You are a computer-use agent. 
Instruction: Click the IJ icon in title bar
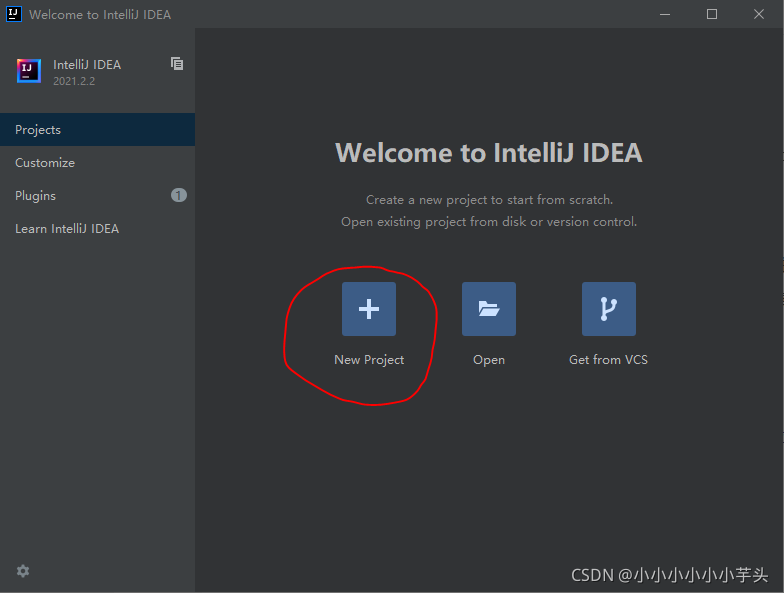pyautogui.click(x=14, y=14)
